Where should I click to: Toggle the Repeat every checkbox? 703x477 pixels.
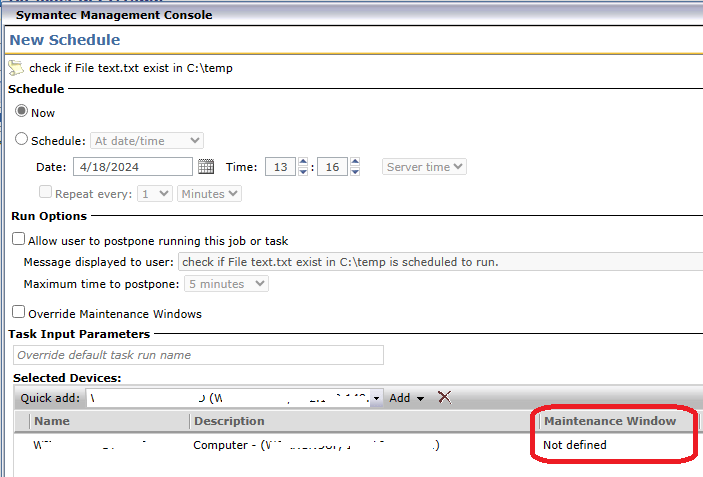click(44, 193)
